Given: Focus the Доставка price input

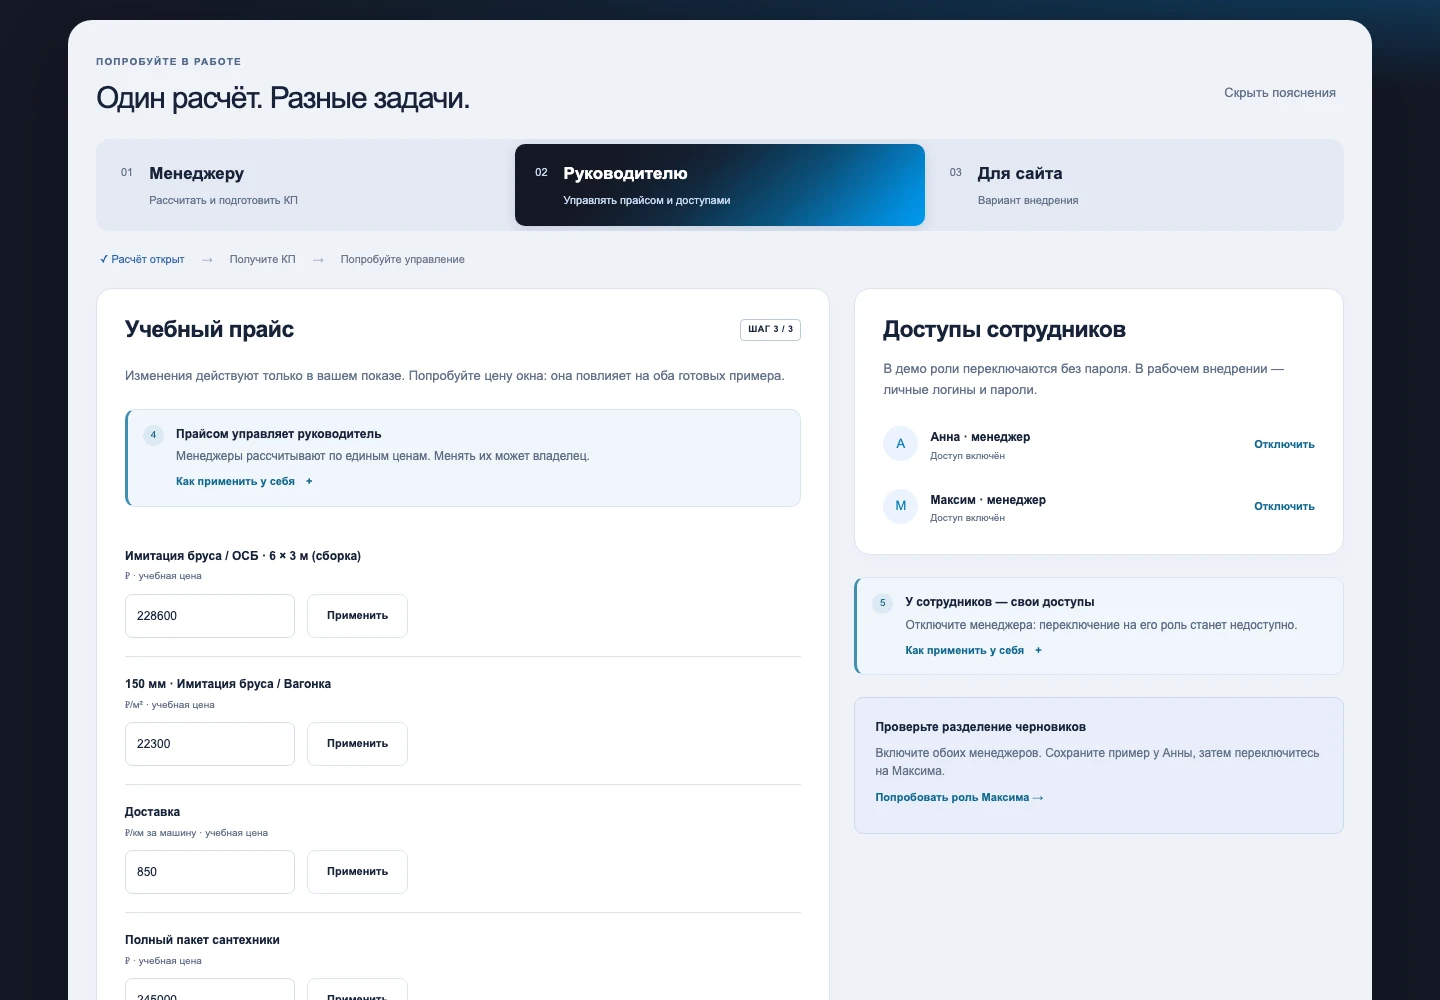Looking at the screenshot, I should tap(210, 872).
